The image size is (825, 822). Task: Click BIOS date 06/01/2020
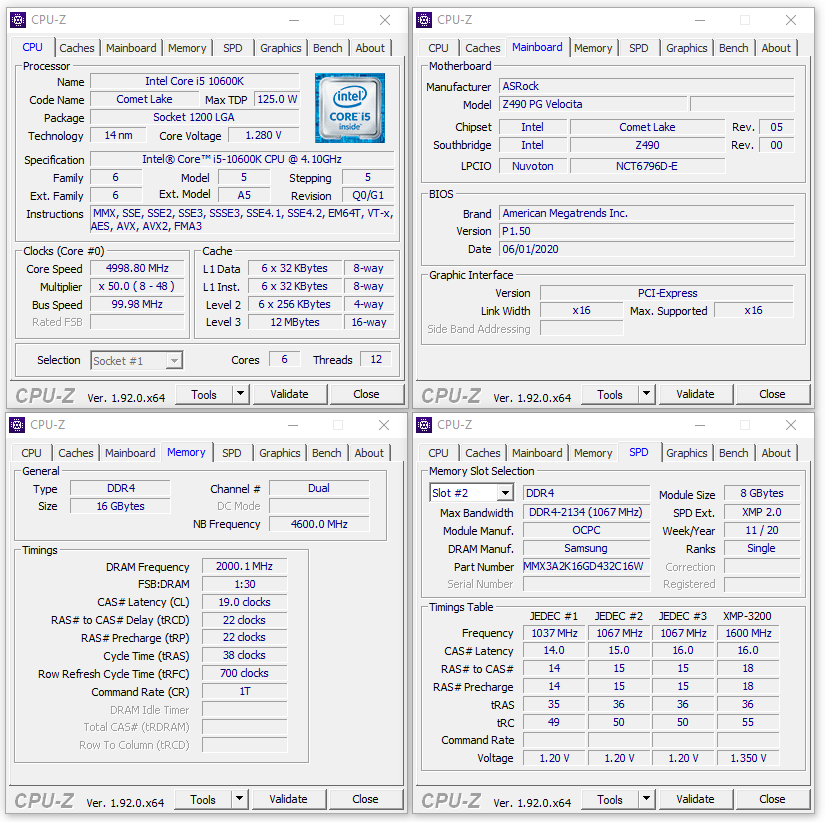[x=647, y=249]
